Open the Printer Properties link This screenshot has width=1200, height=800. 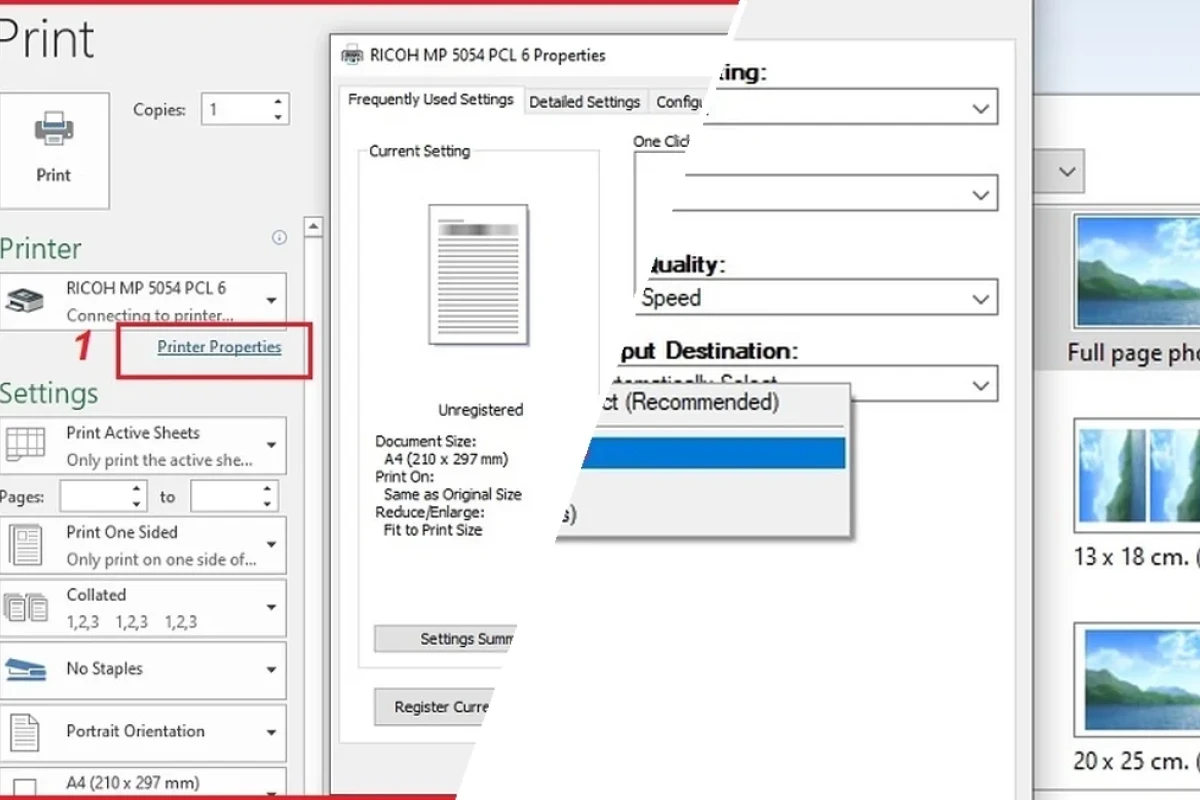tap(219, 347)
